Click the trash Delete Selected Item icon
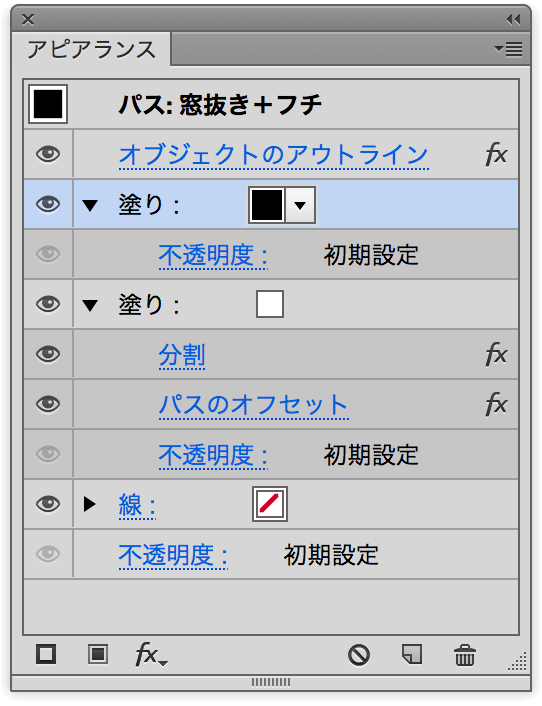The image size is (542, 706). coord(465,655)
